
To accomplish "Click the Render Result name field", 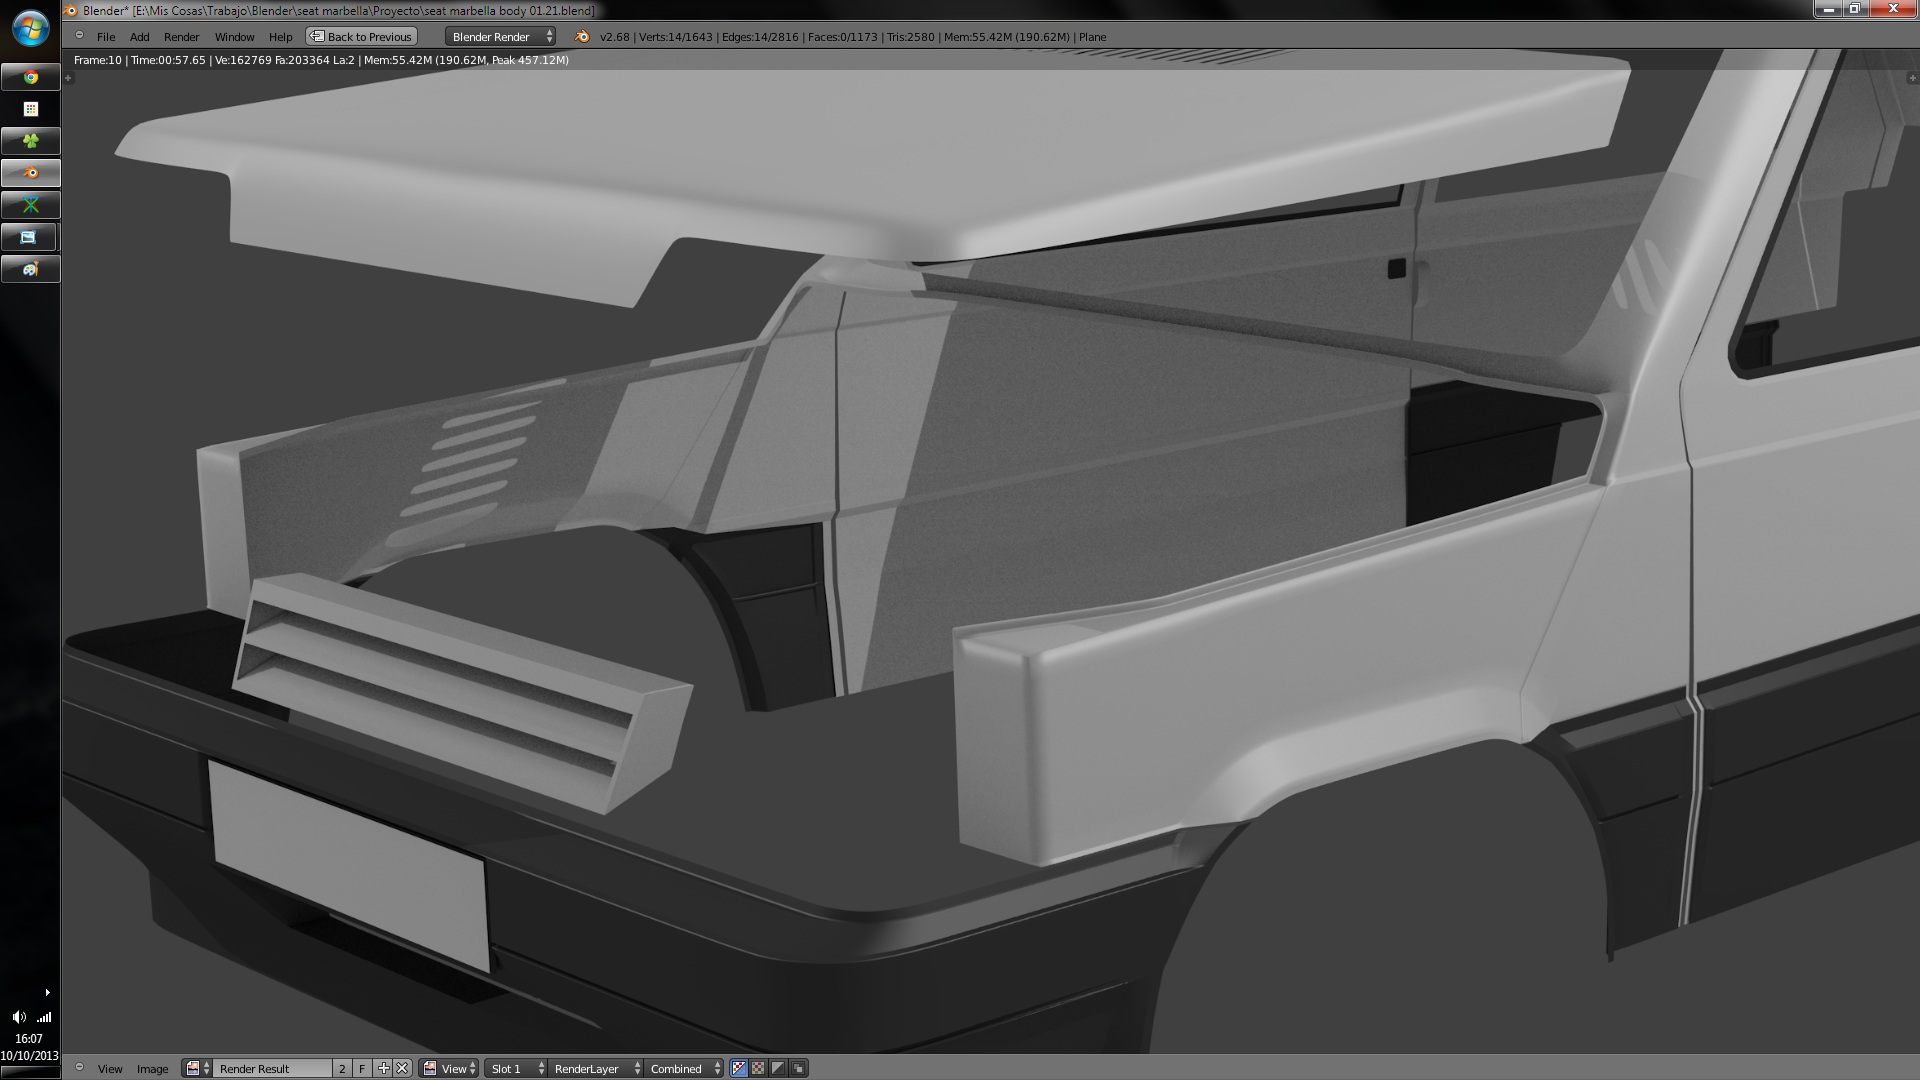I will [272, 1068].
